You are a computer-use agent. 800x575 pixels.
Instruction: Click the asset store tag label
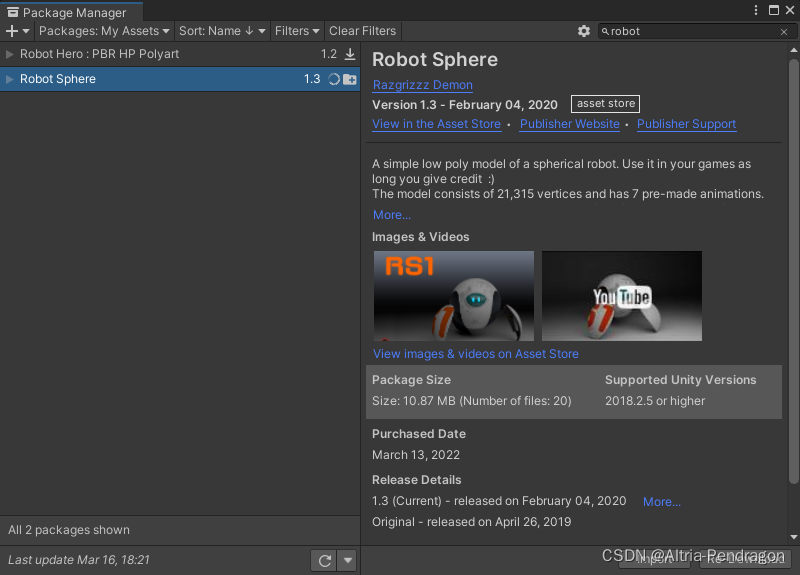(x=606, y=104)
